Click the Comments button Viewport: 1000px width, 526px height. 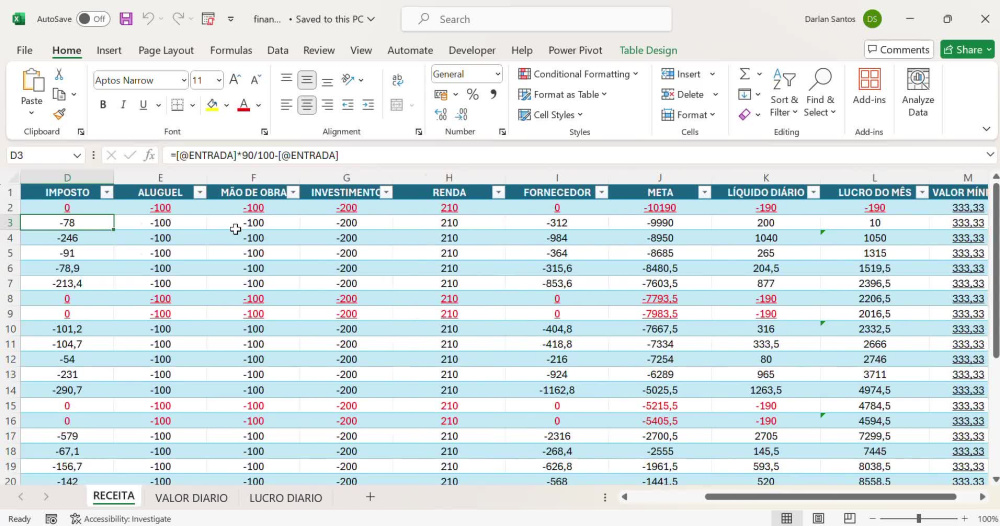point(899,50)
